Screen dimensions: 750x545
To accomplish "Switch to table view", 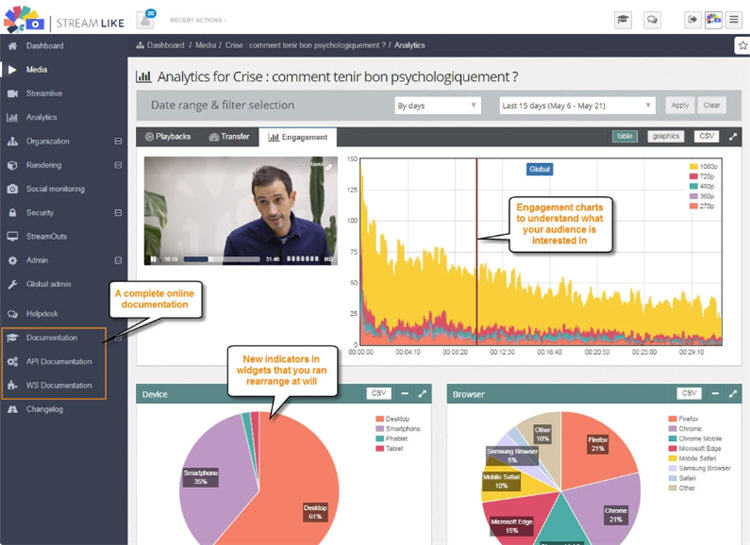I will point(625,136).
